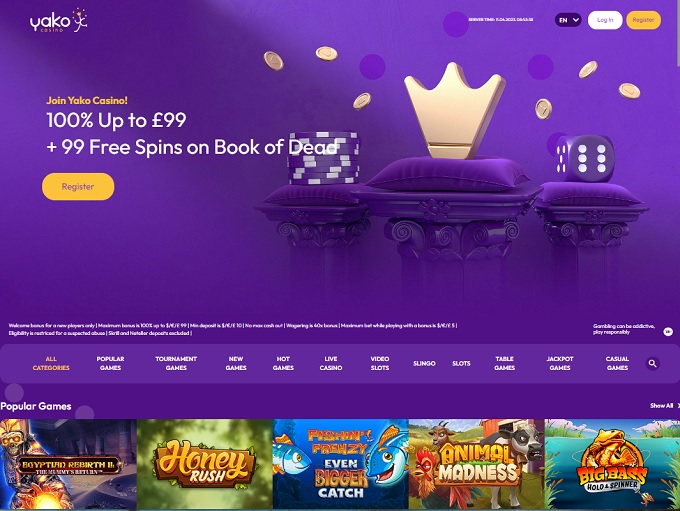Viewport: 680px width, 511px height.
Task: Go to the Live Casino category
Action: [x=331, y=363]
